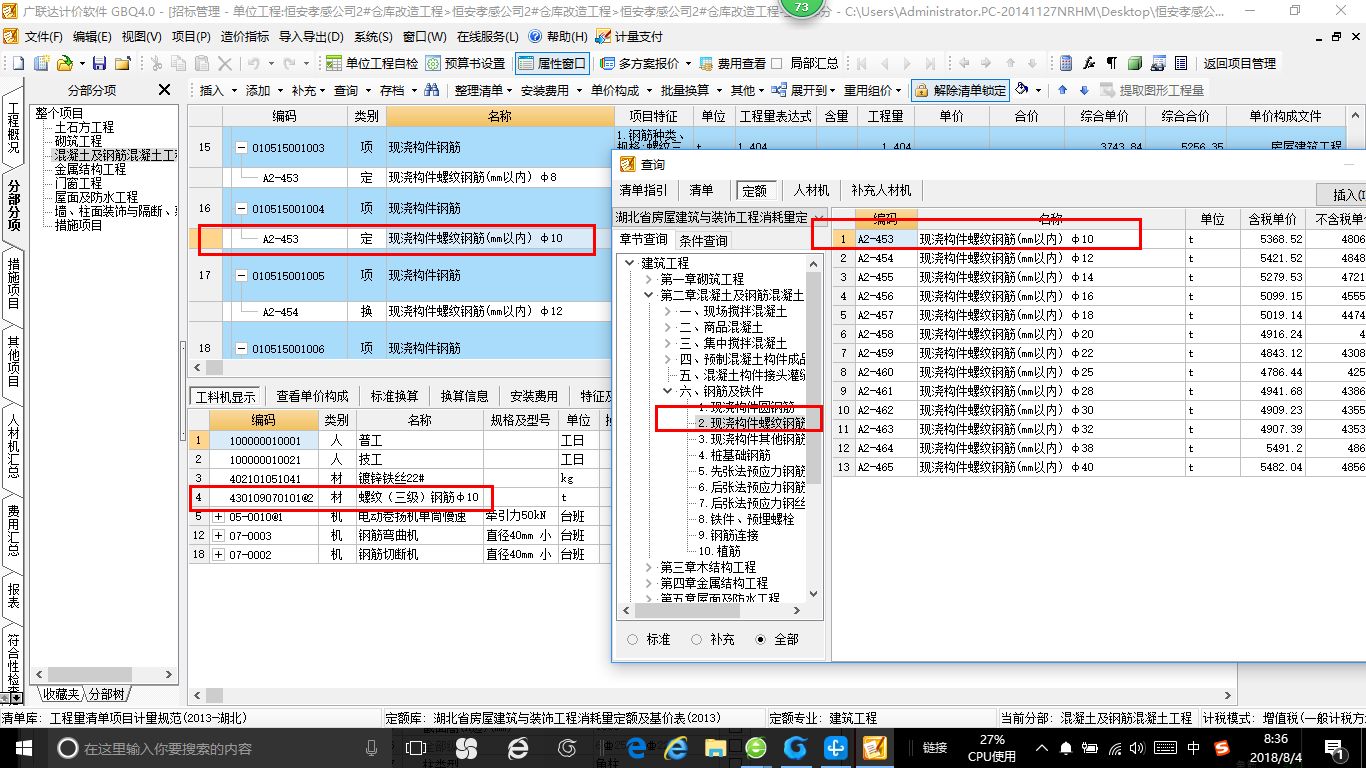Switch to 清单指引 tab in query dialog
The width and height of the screenshot is (1366, 768).
pyautogui.click(x=643, y=190)
